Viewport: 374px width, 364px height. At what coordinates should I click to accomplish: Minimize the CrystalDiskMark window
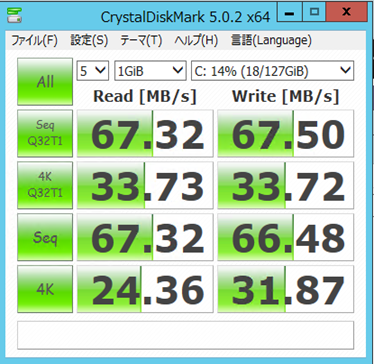click(291, 12)
